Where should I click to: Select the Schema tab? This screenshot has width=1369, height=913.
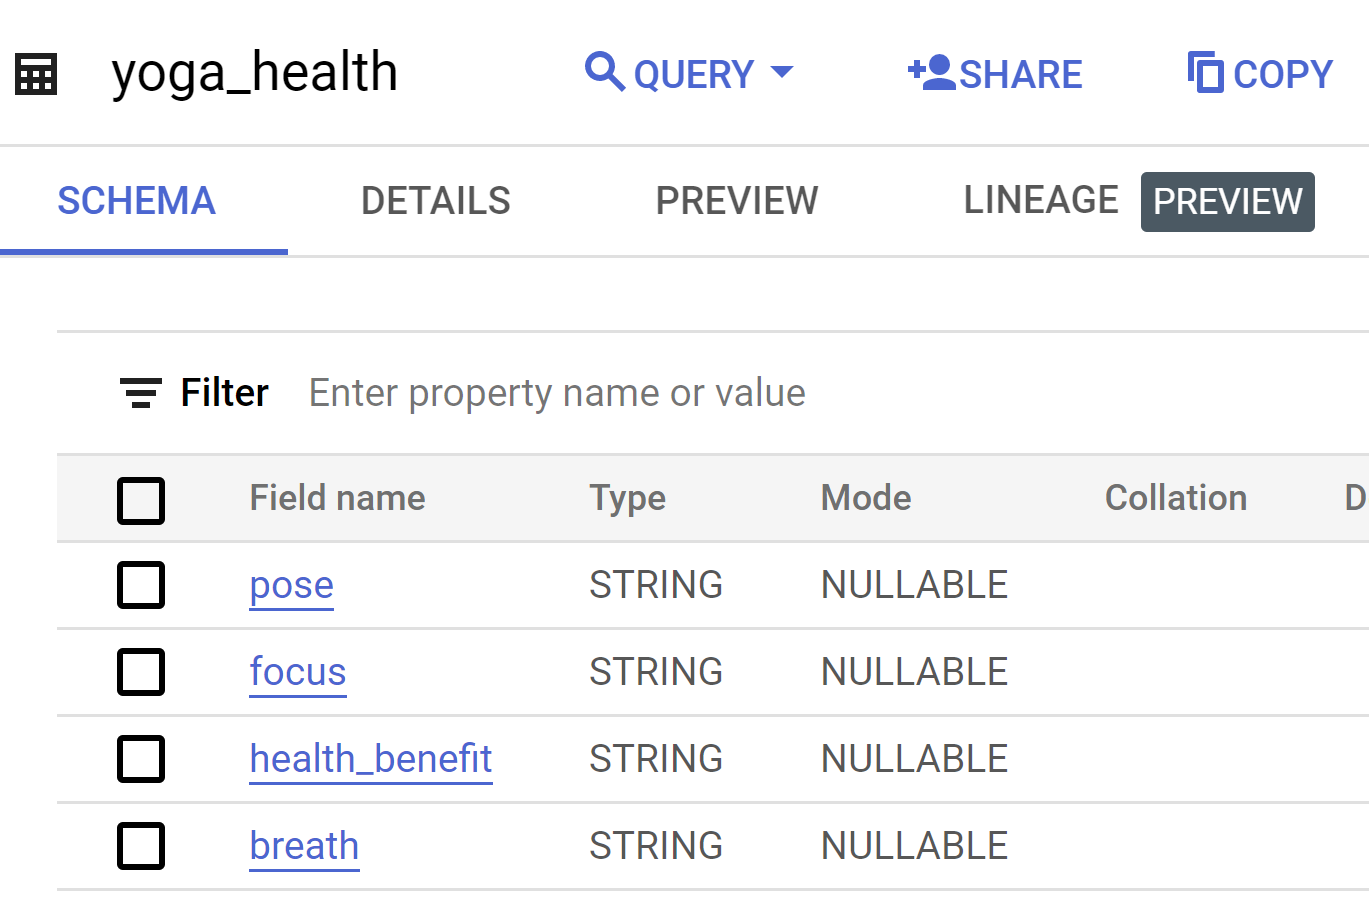(136, 201)
